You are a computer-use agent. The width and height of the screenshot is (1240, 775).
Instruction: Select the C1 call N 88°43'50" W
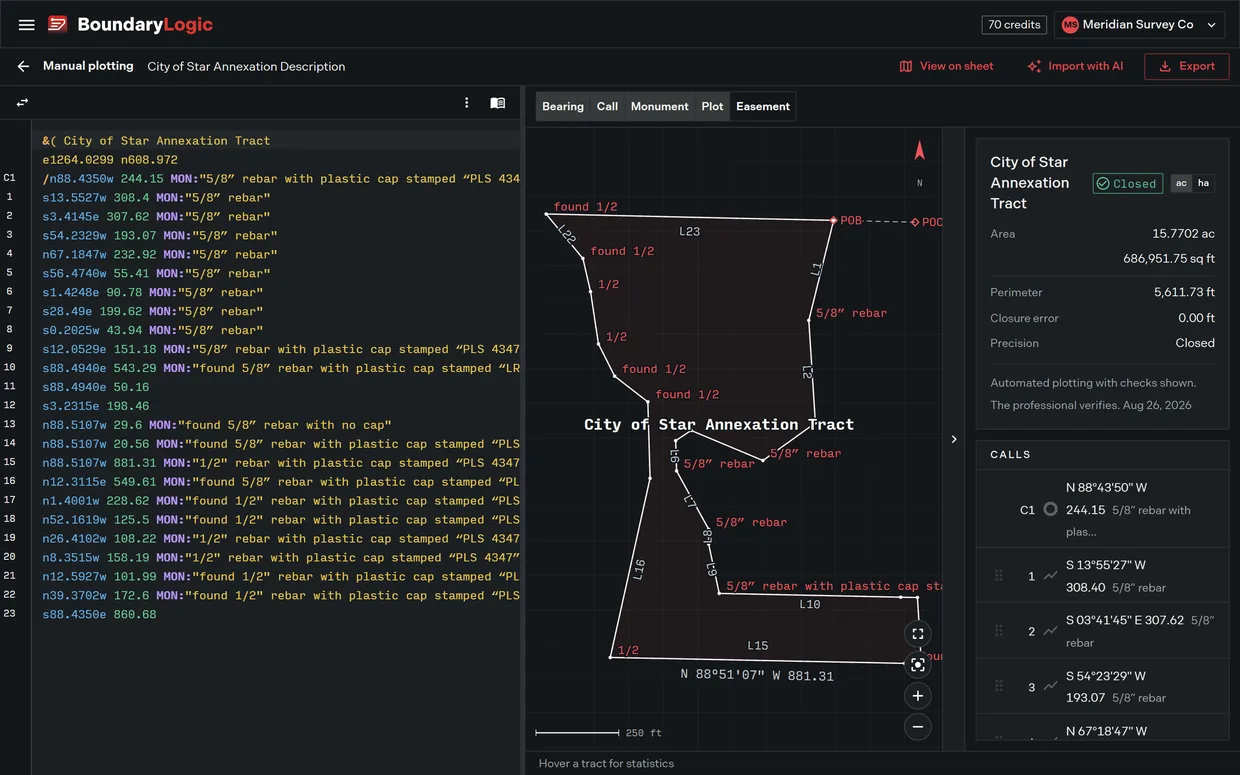[1106, 488]
